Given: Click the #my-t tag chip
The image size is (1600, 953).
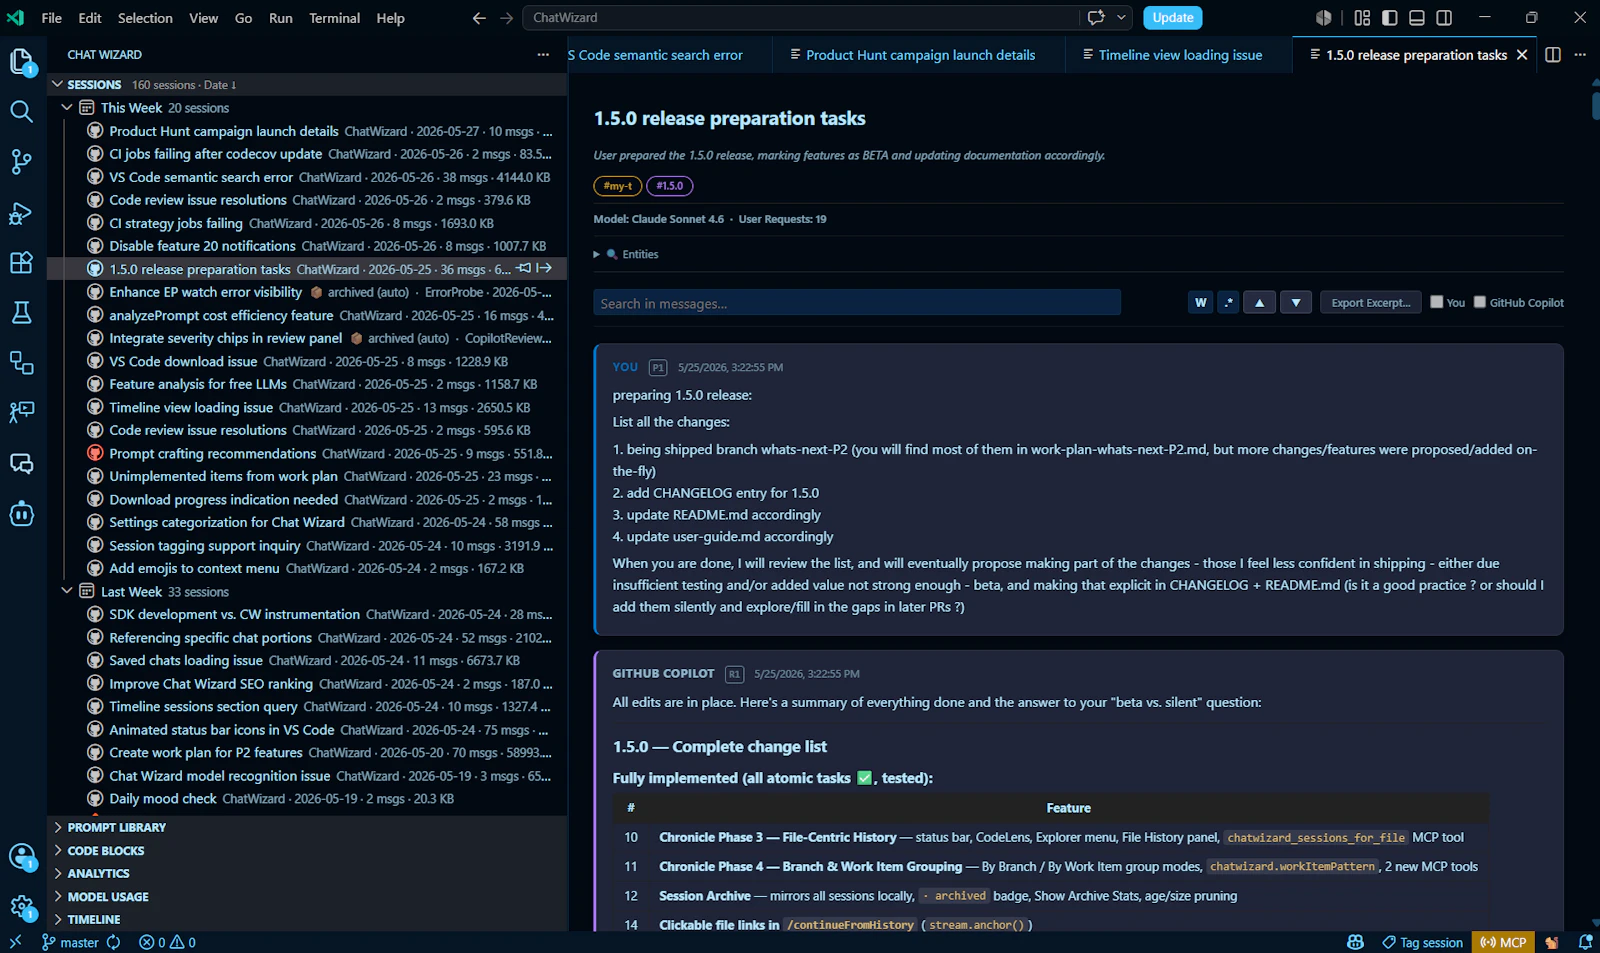Looking at the screenshot, I should point(617,186).
